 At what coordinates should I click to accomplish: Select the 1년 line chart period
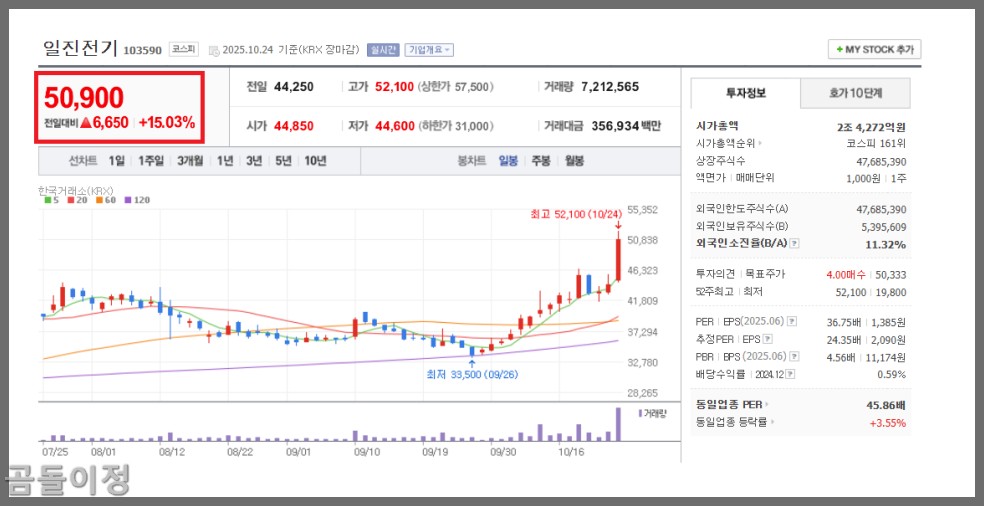225,161
